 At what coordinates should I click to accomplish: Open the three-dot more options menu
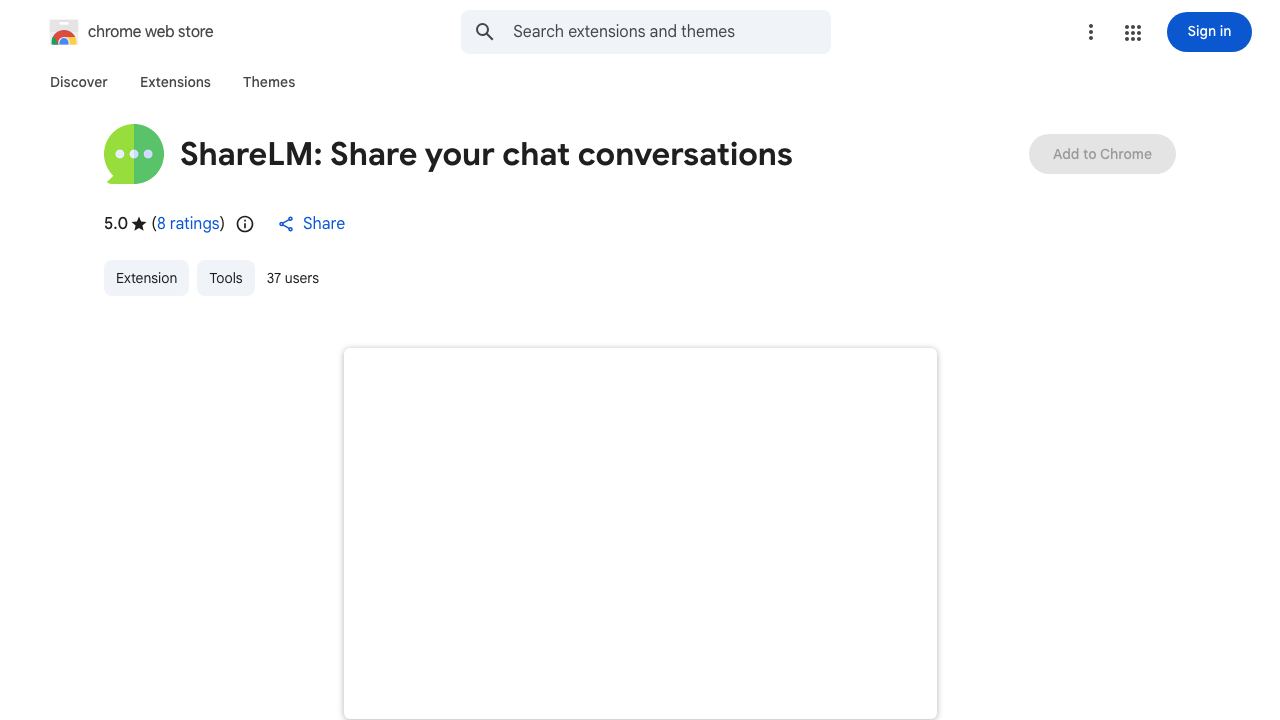coord(1091,32)
